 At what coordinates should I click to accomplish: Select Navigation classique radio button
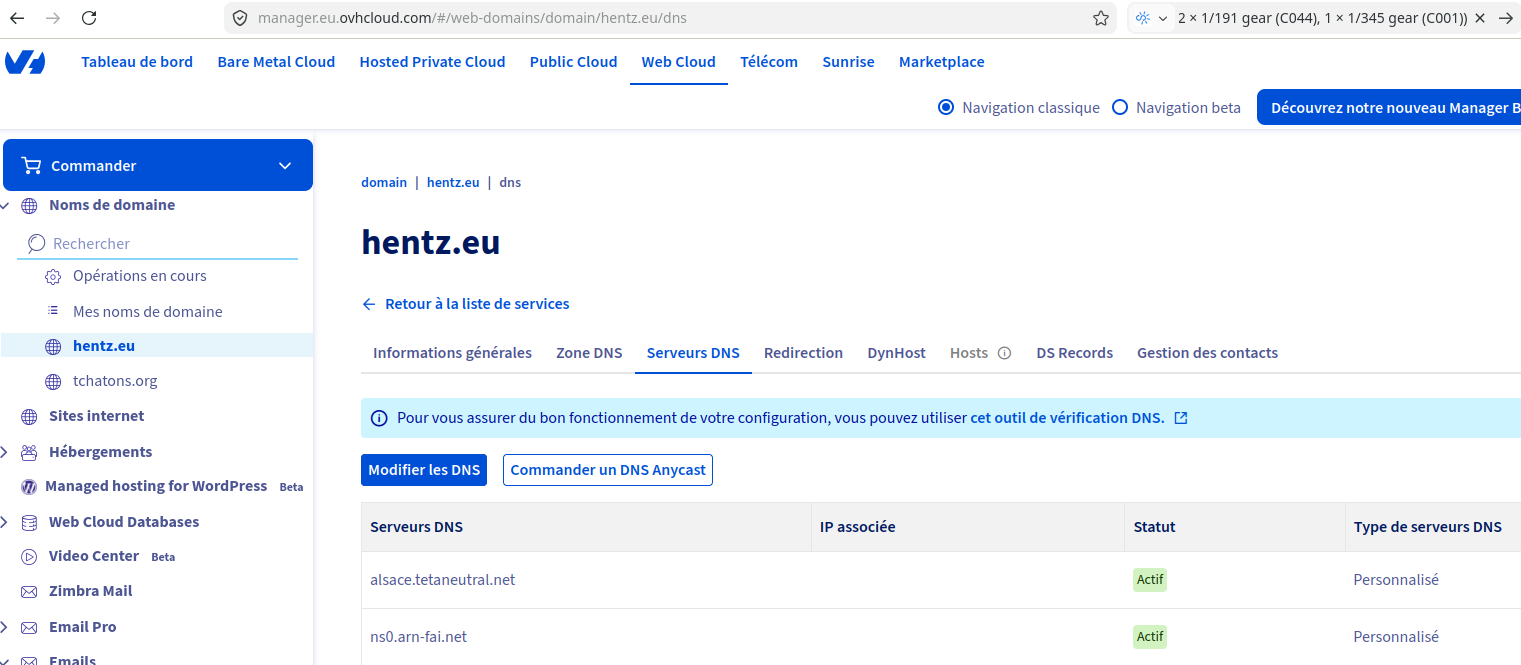(946, 107)
